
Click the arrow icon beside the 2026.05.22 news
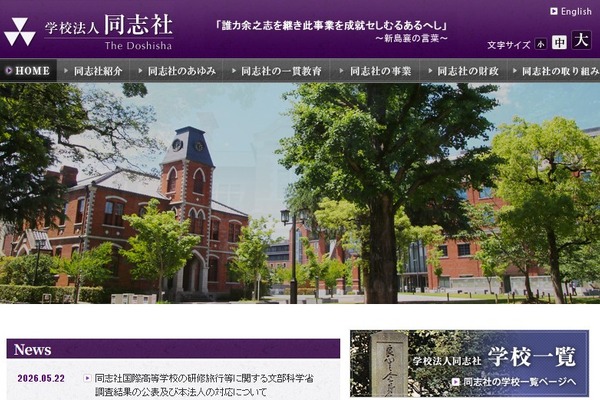(x=87, y=378)
